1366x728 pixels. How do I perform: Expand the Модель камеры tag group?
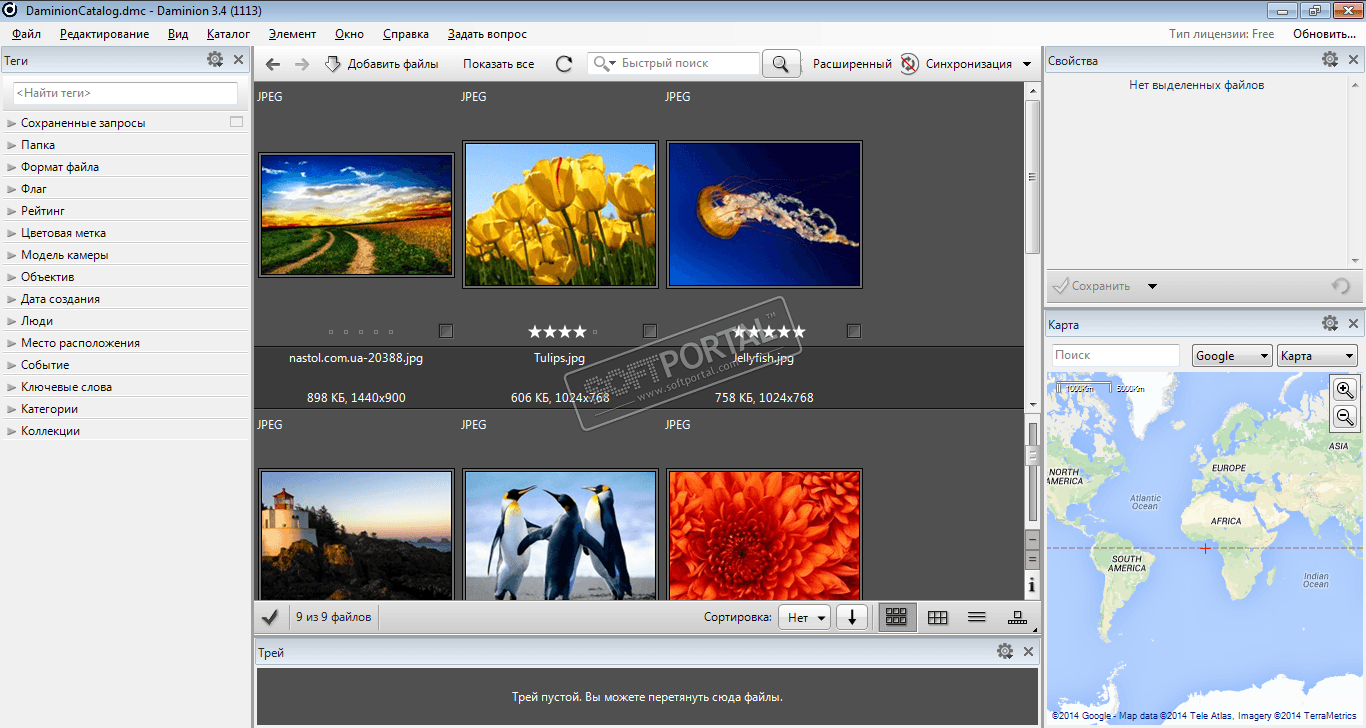point(12,255)
